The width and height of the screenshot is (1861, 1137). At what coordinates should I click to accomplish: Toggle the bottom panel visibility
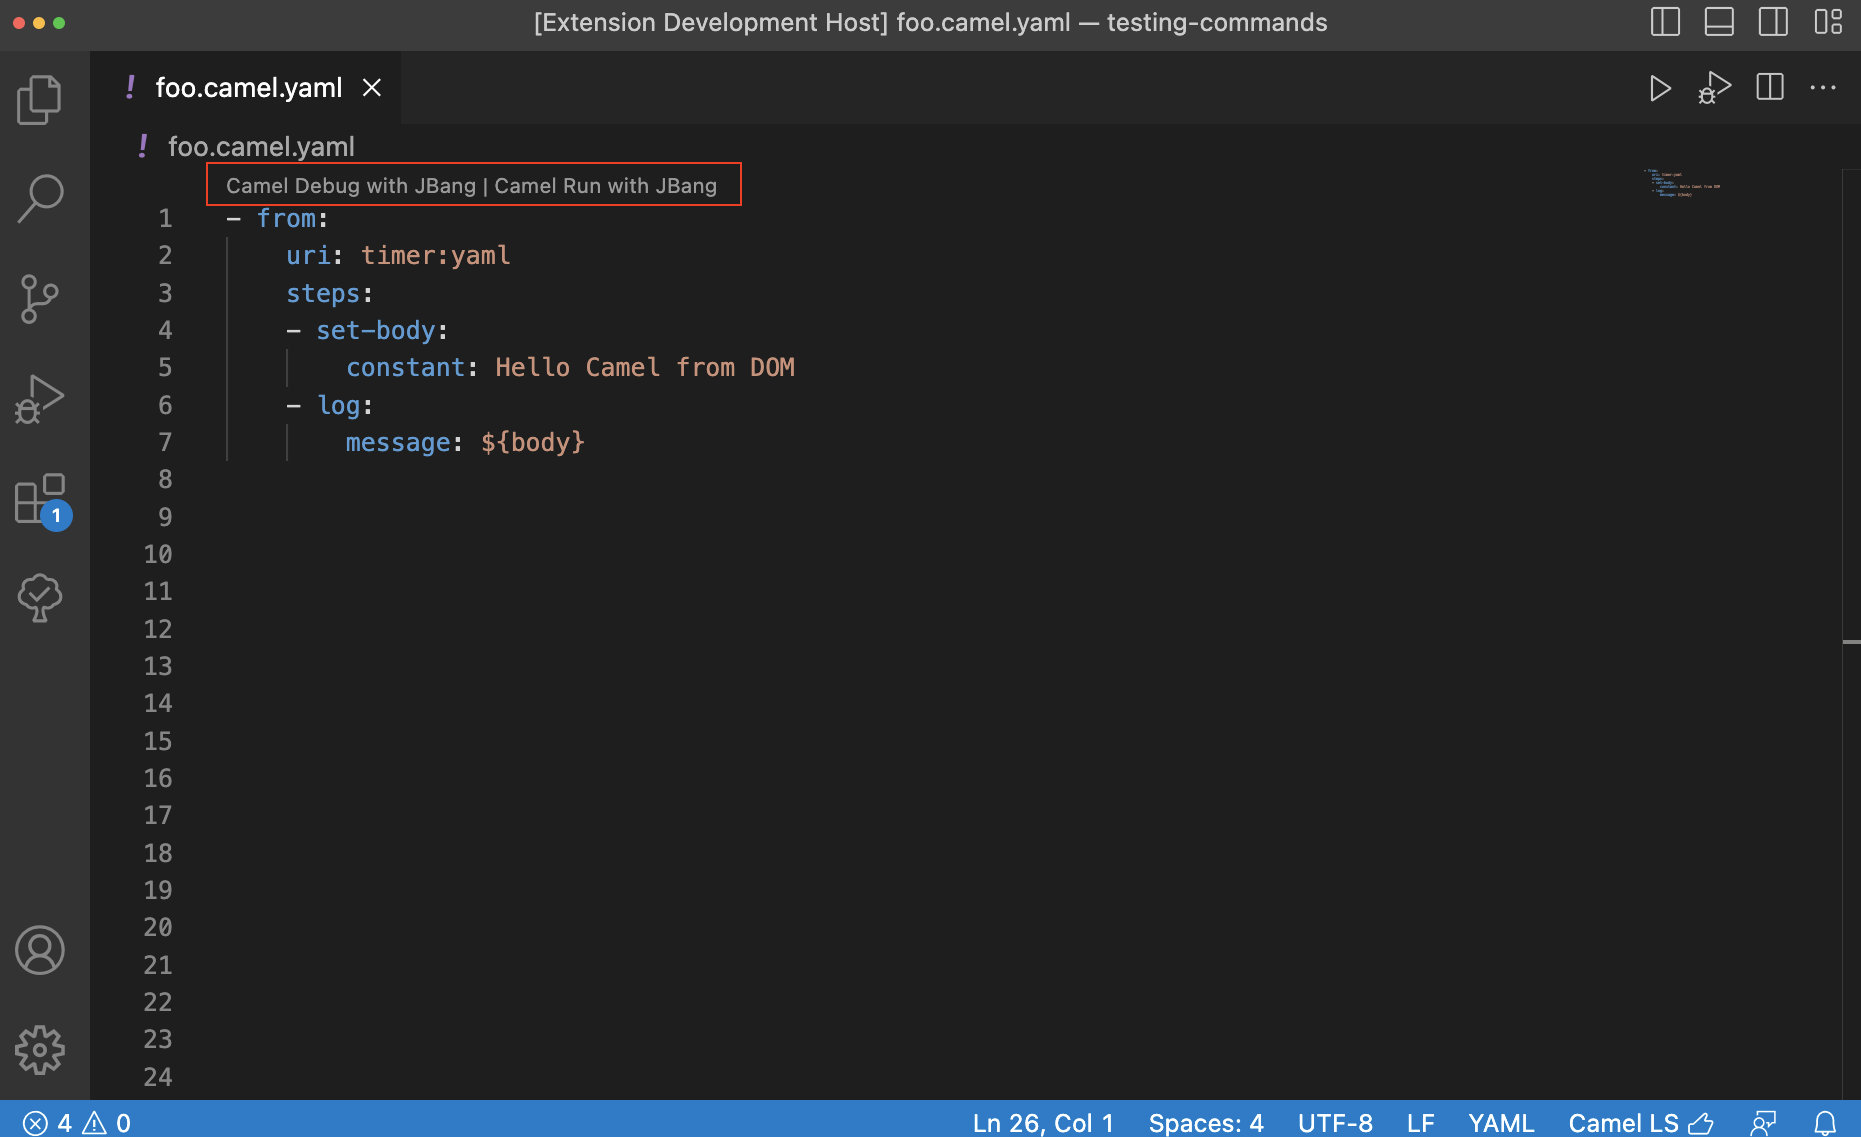(x=1719, y=22)
